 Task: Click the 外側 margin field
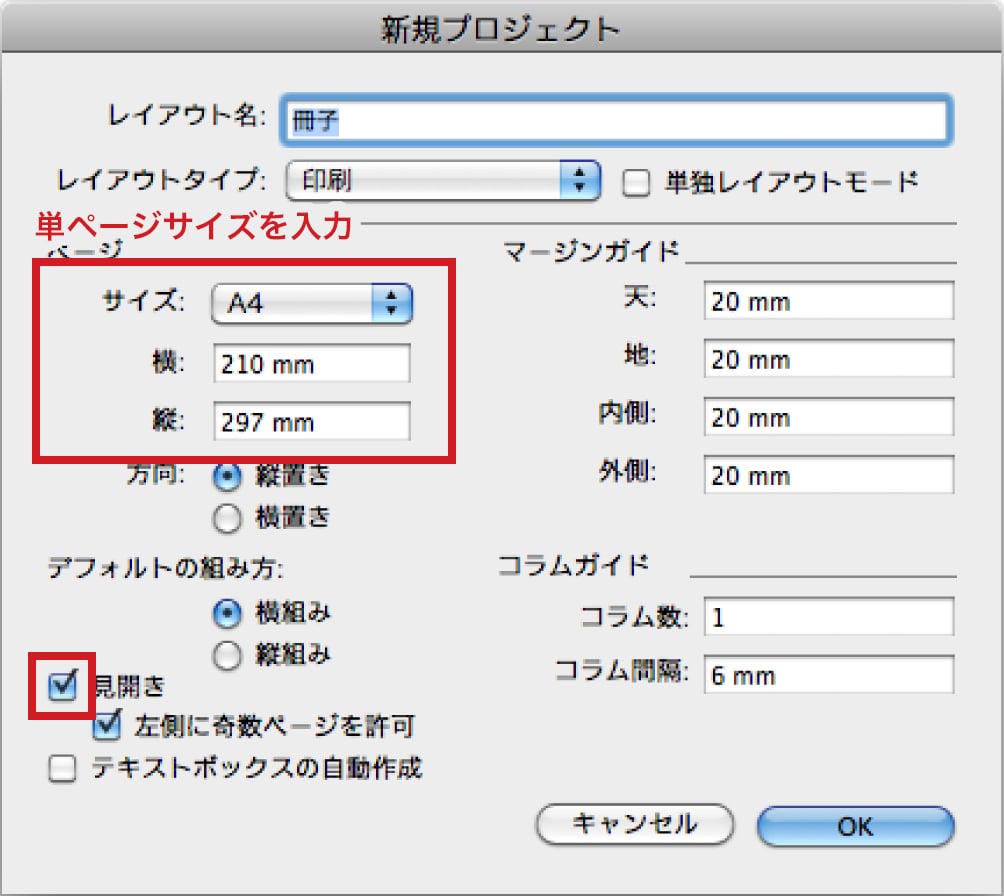(828, 475)
